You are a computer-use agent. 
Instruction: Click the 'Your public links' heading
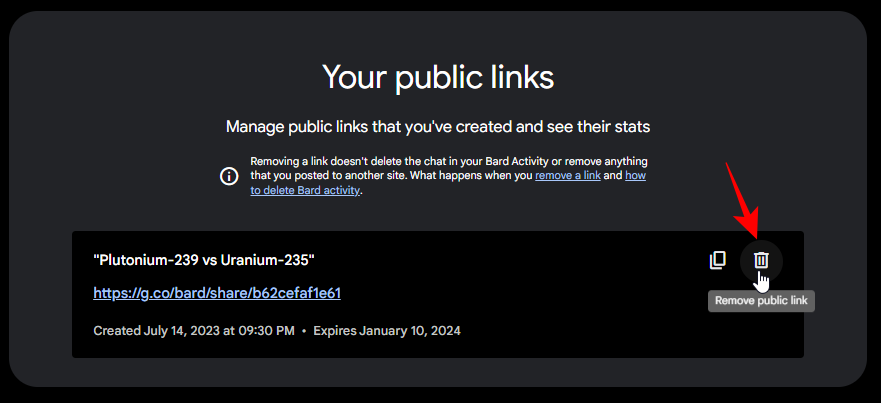438,78
